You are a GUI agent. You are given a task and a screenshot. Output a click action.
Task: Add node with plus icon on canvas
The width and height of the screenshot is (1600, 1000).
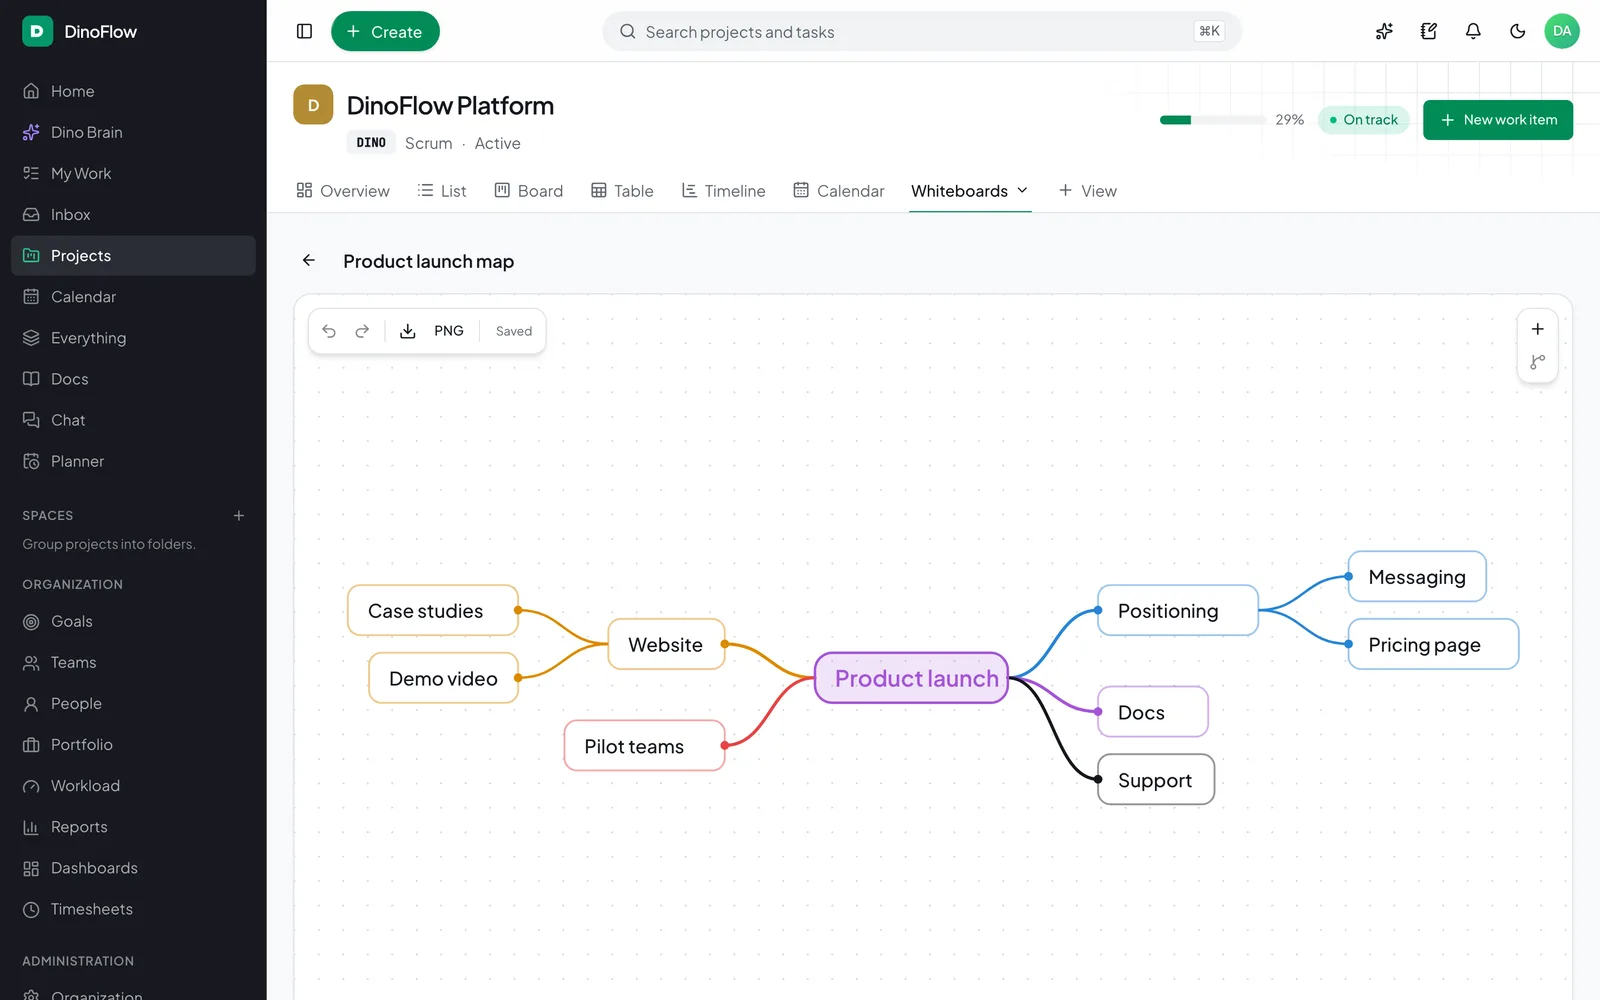pyautogui.click(x=1538, y=329)
